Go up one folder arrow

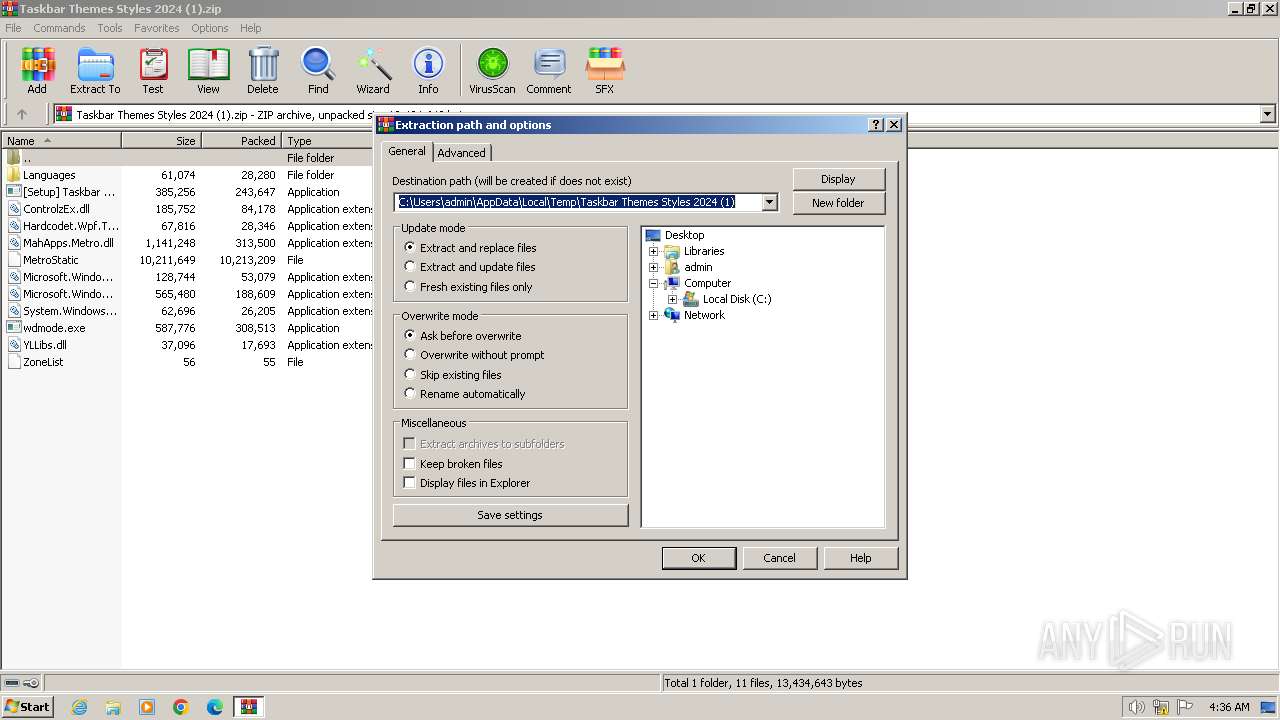(22, 115)
